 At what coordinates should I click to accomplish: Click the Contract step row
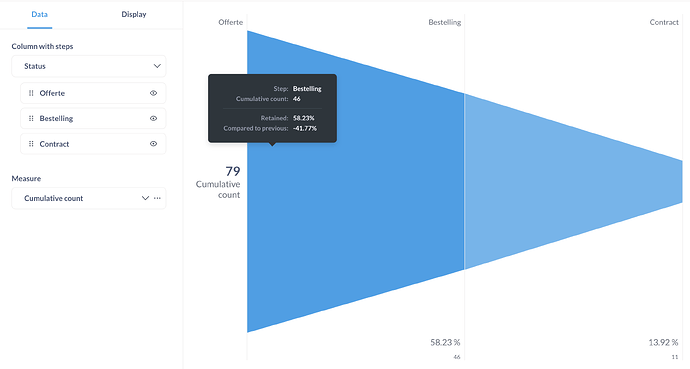93,144
